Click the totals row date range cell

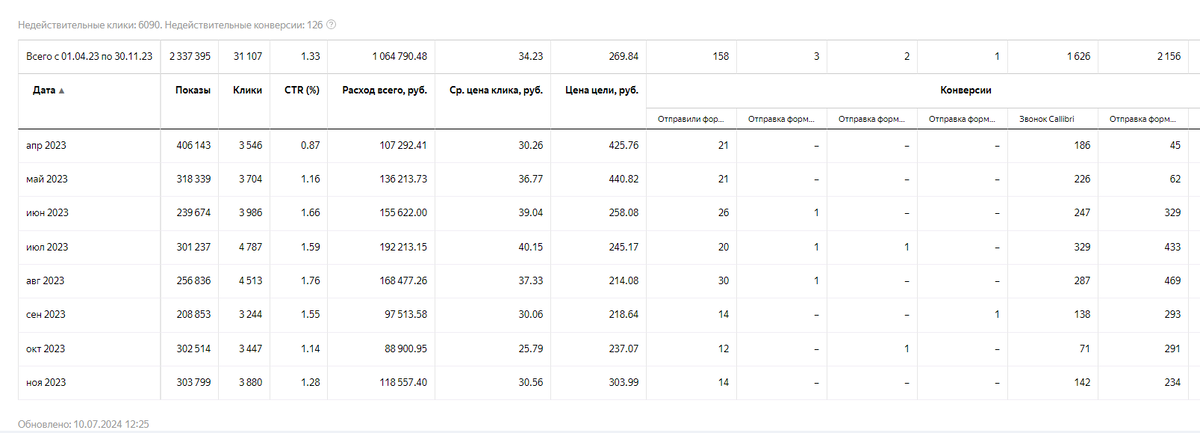point(89,56)
